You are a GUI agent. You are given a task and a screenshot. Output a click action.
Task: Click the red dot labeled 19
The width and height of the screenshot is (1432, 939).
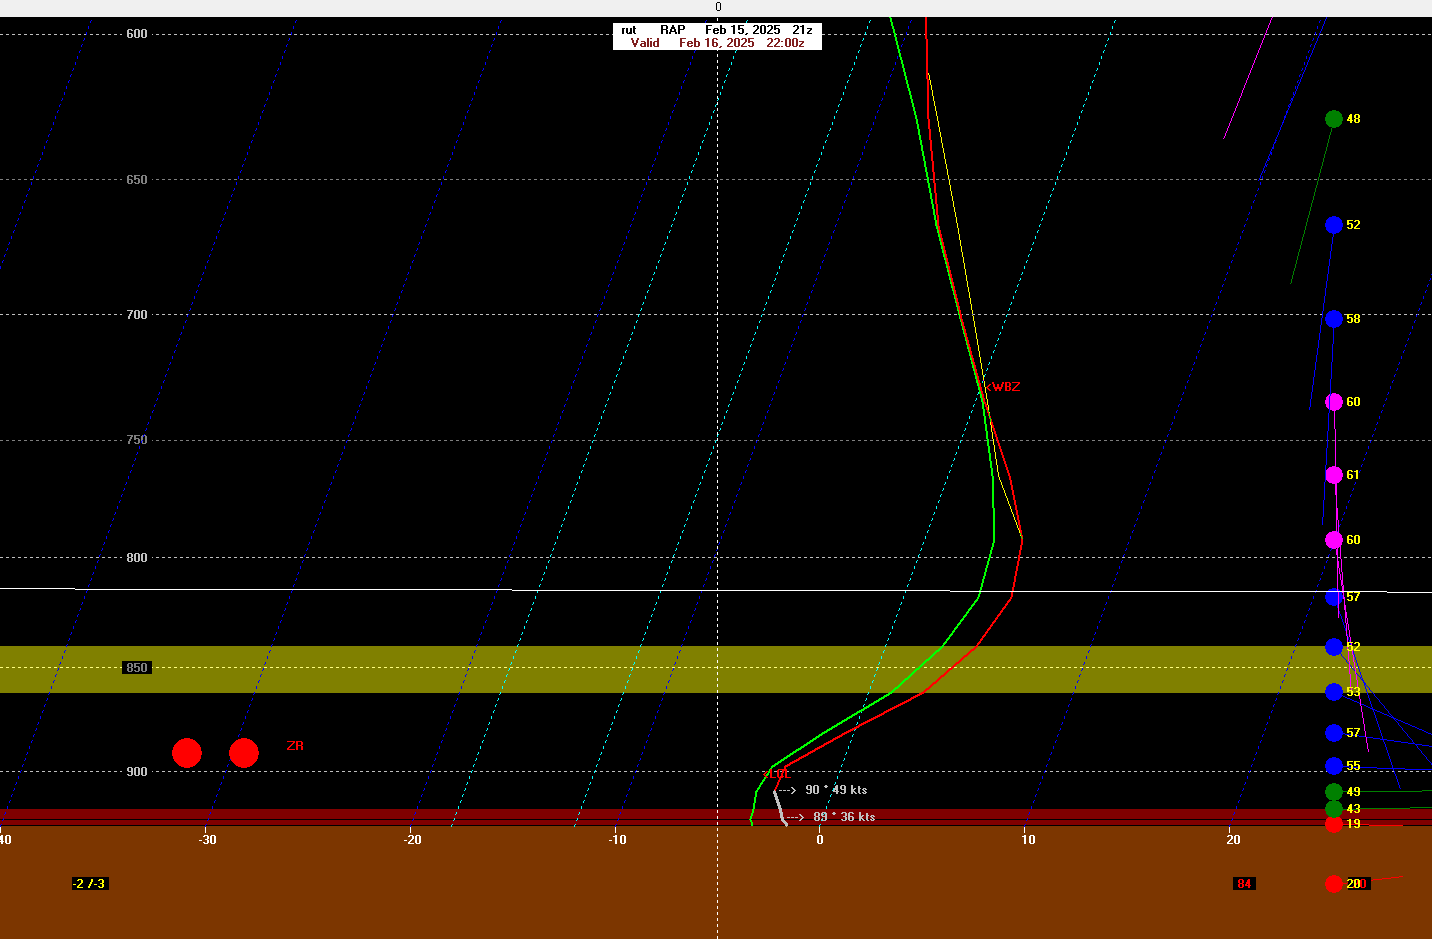[1334, 824]
